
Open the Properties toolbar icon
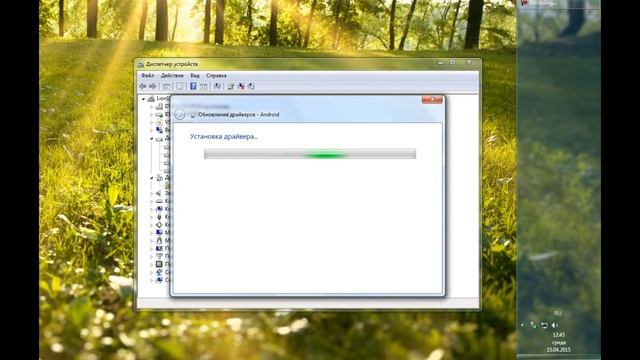pos(180,86)
